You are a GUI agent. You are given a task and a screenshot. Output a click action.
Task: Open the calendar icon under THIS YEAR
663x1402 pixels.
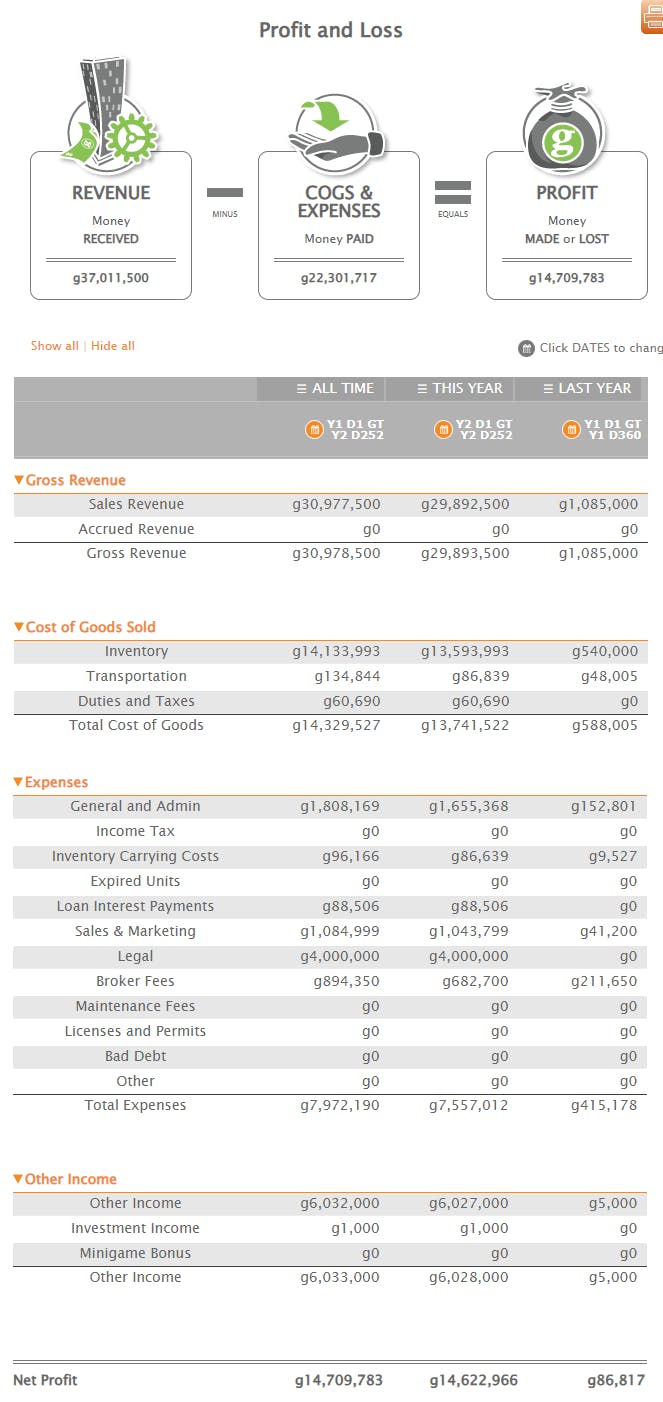pos(443,430)
